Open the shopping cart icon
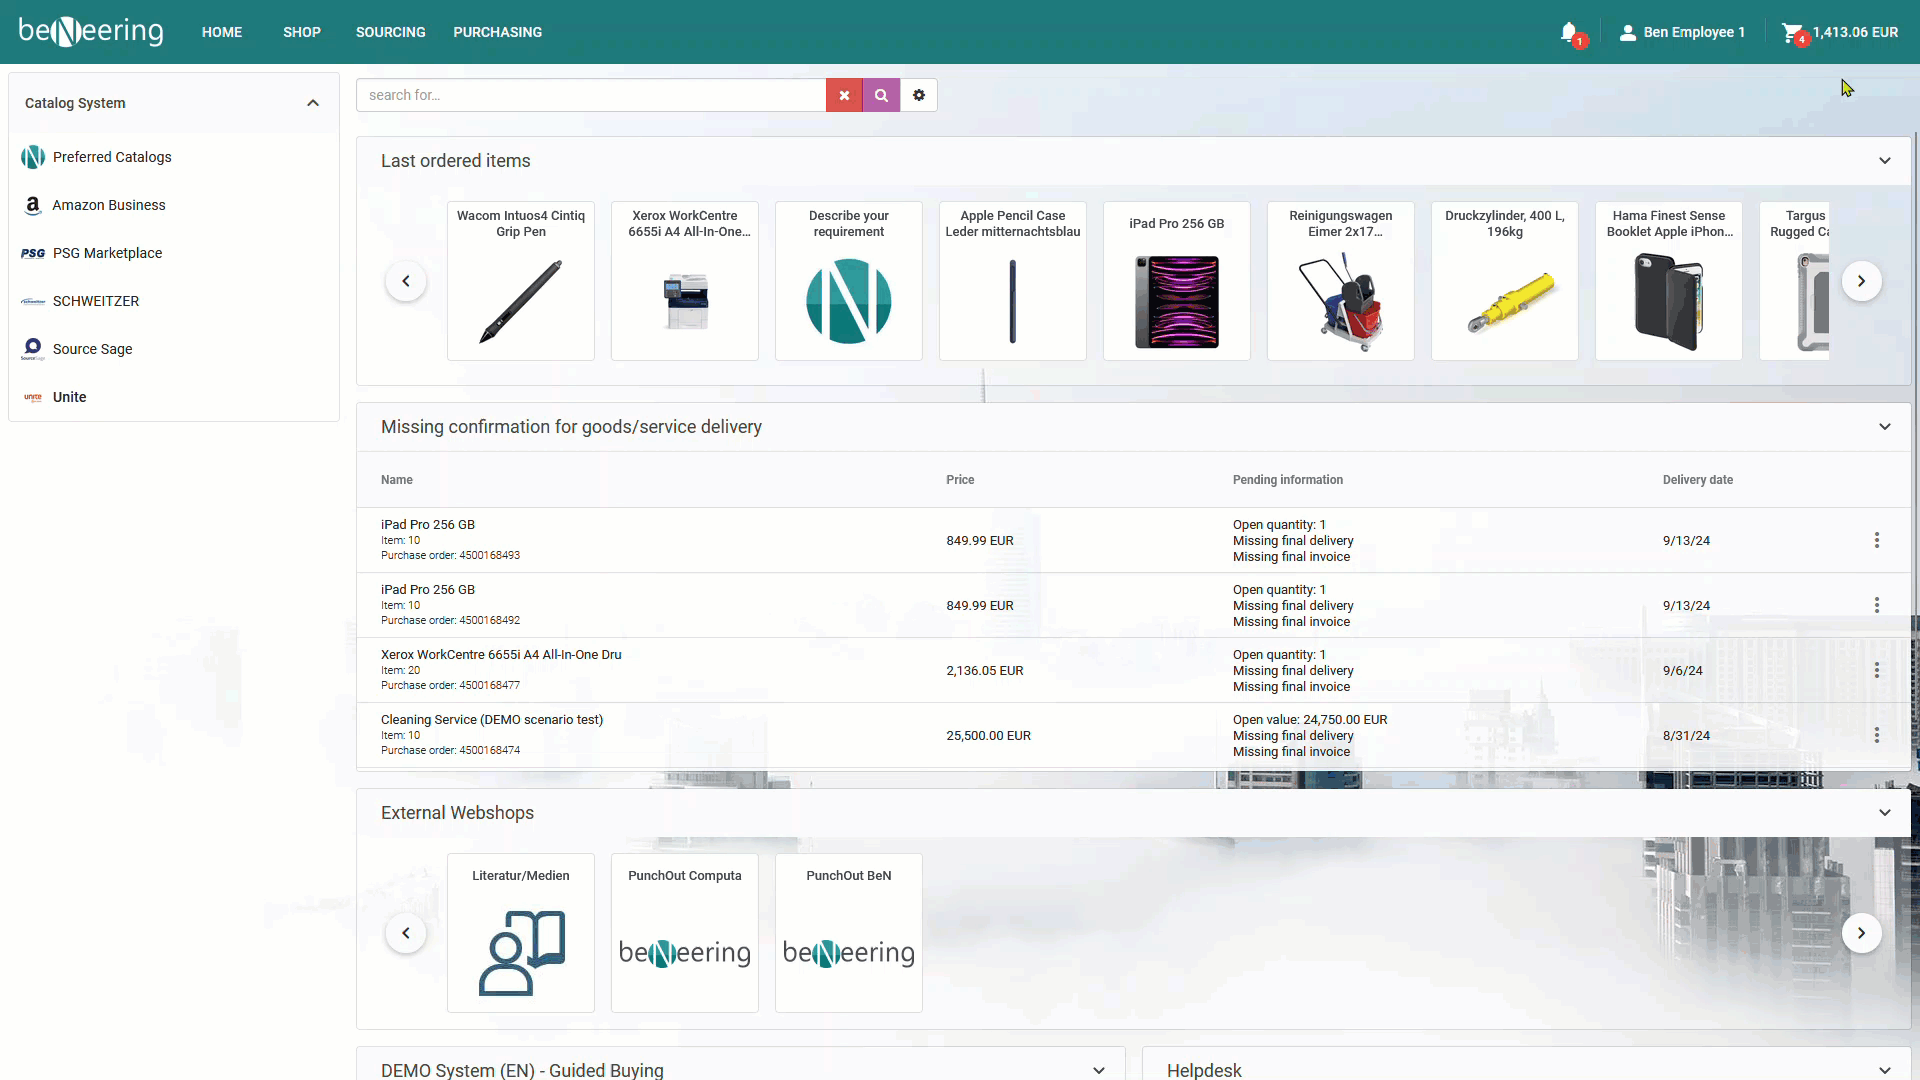 pos(1792,32)
